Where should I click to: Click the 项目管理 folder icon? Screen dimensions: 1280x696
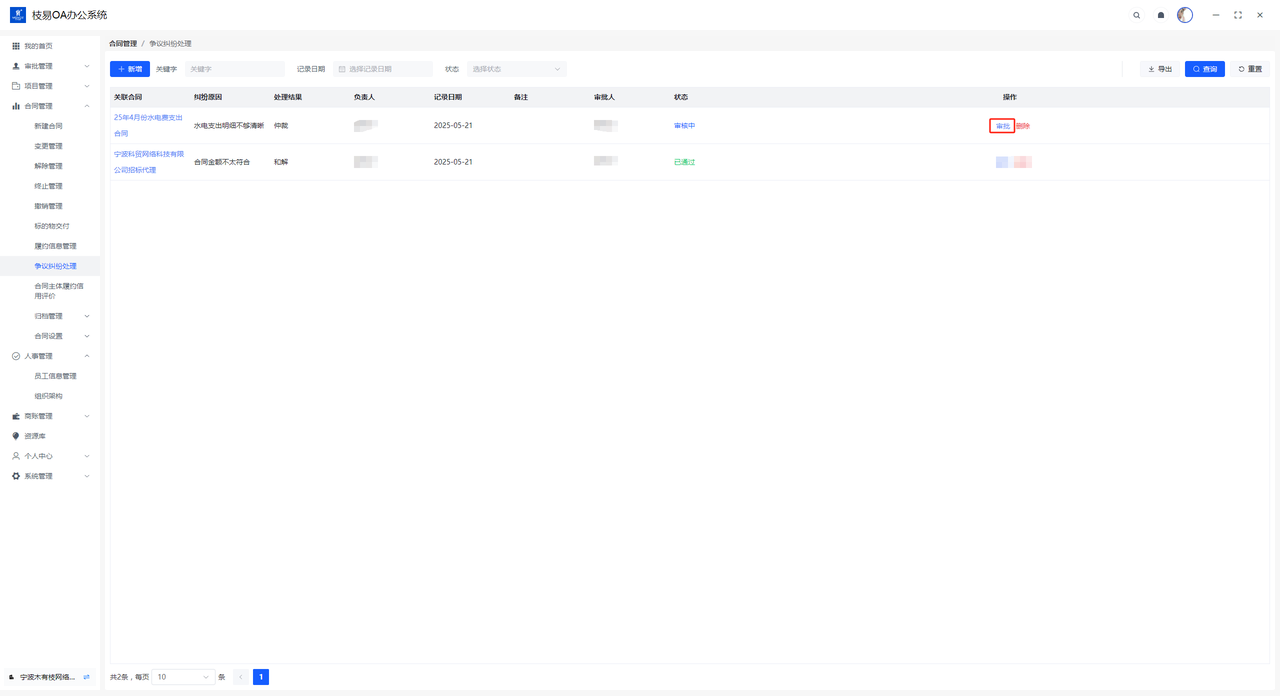tap(15, 86)
